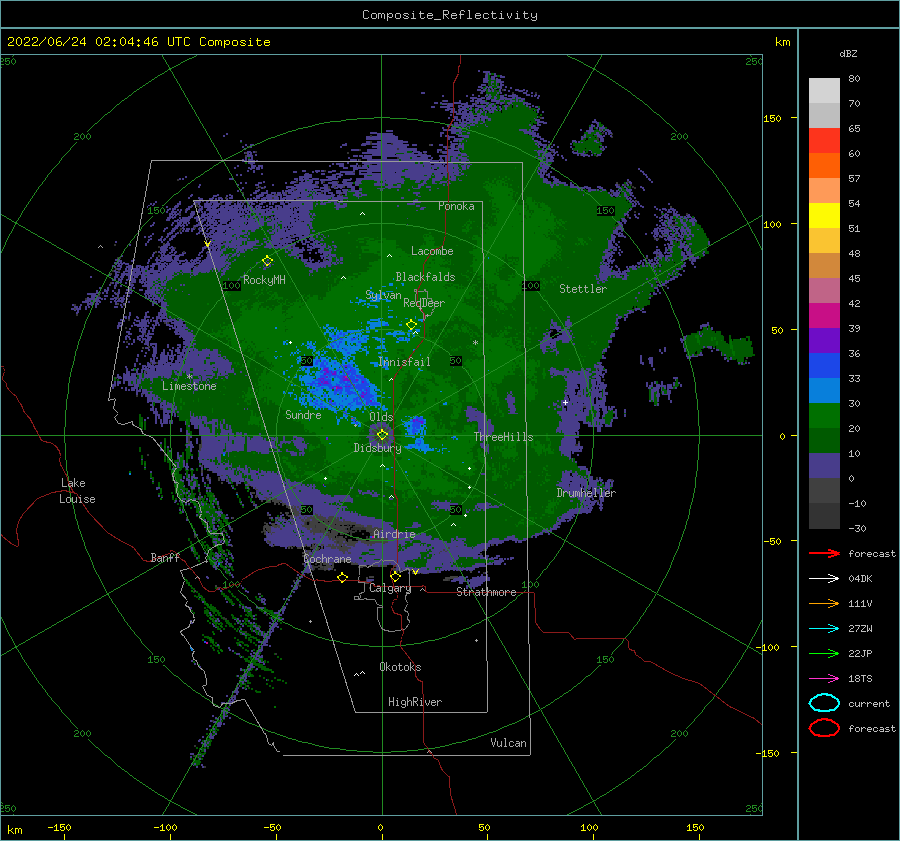The height and width of the screenshot is (841, 900).
Task: Click the Sylvan label on map
Action: pyautogui.click(x=383, y=295)
